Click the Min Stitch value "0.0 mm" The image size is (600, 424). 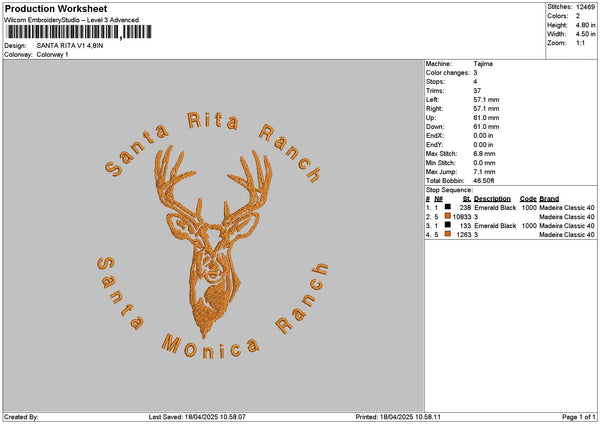click(x=484, y=163)
